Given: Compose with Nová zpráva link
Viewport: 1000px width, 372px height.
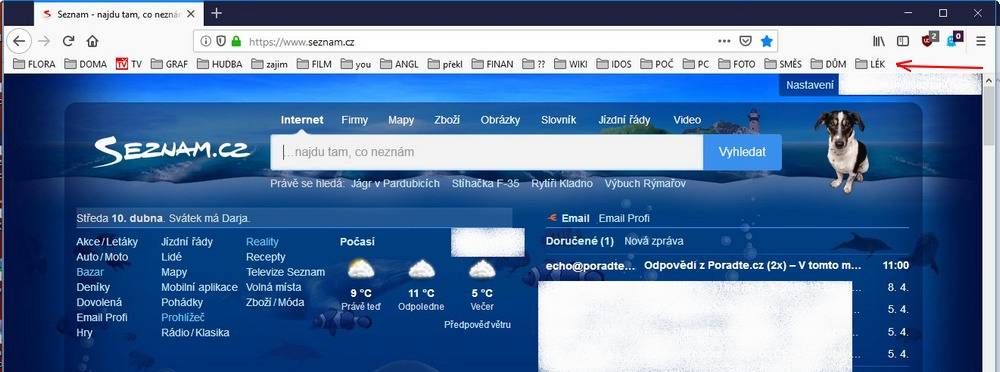Looking at the screenshot, I should [x=654, y=241].
